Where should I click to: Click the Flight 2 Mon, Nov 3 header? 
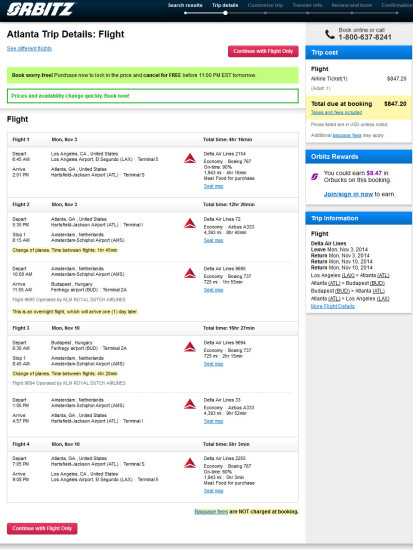coord(153,204)
